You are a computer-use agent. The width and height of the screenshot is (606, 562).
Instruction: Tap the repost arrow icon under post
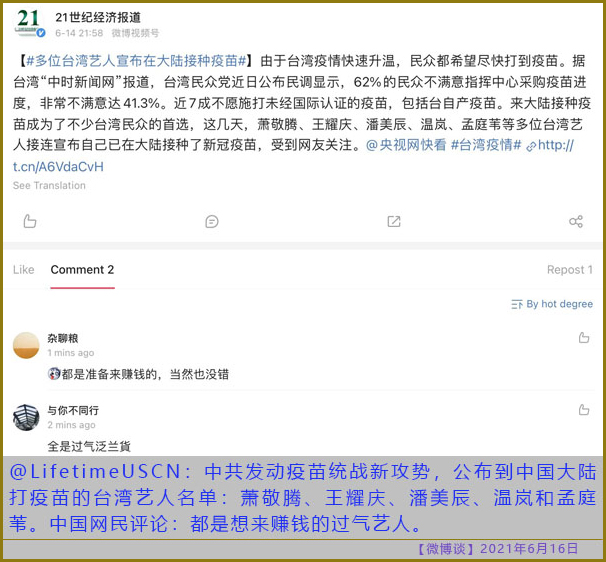coord(394,221)
